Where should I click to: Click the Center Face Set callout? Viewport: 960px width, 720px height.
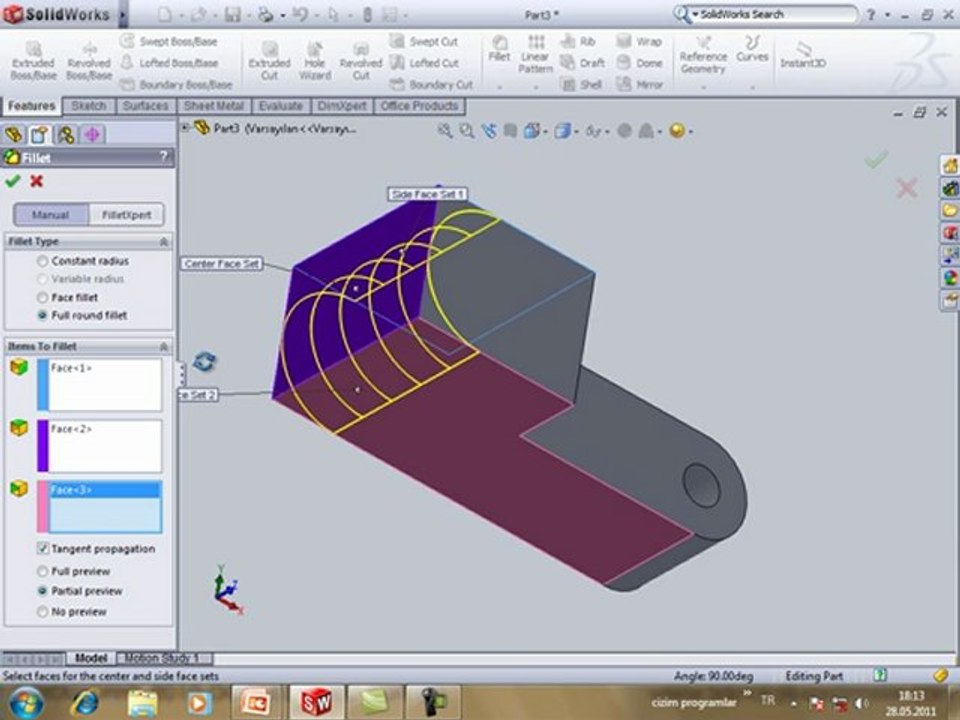coord(222,264)
